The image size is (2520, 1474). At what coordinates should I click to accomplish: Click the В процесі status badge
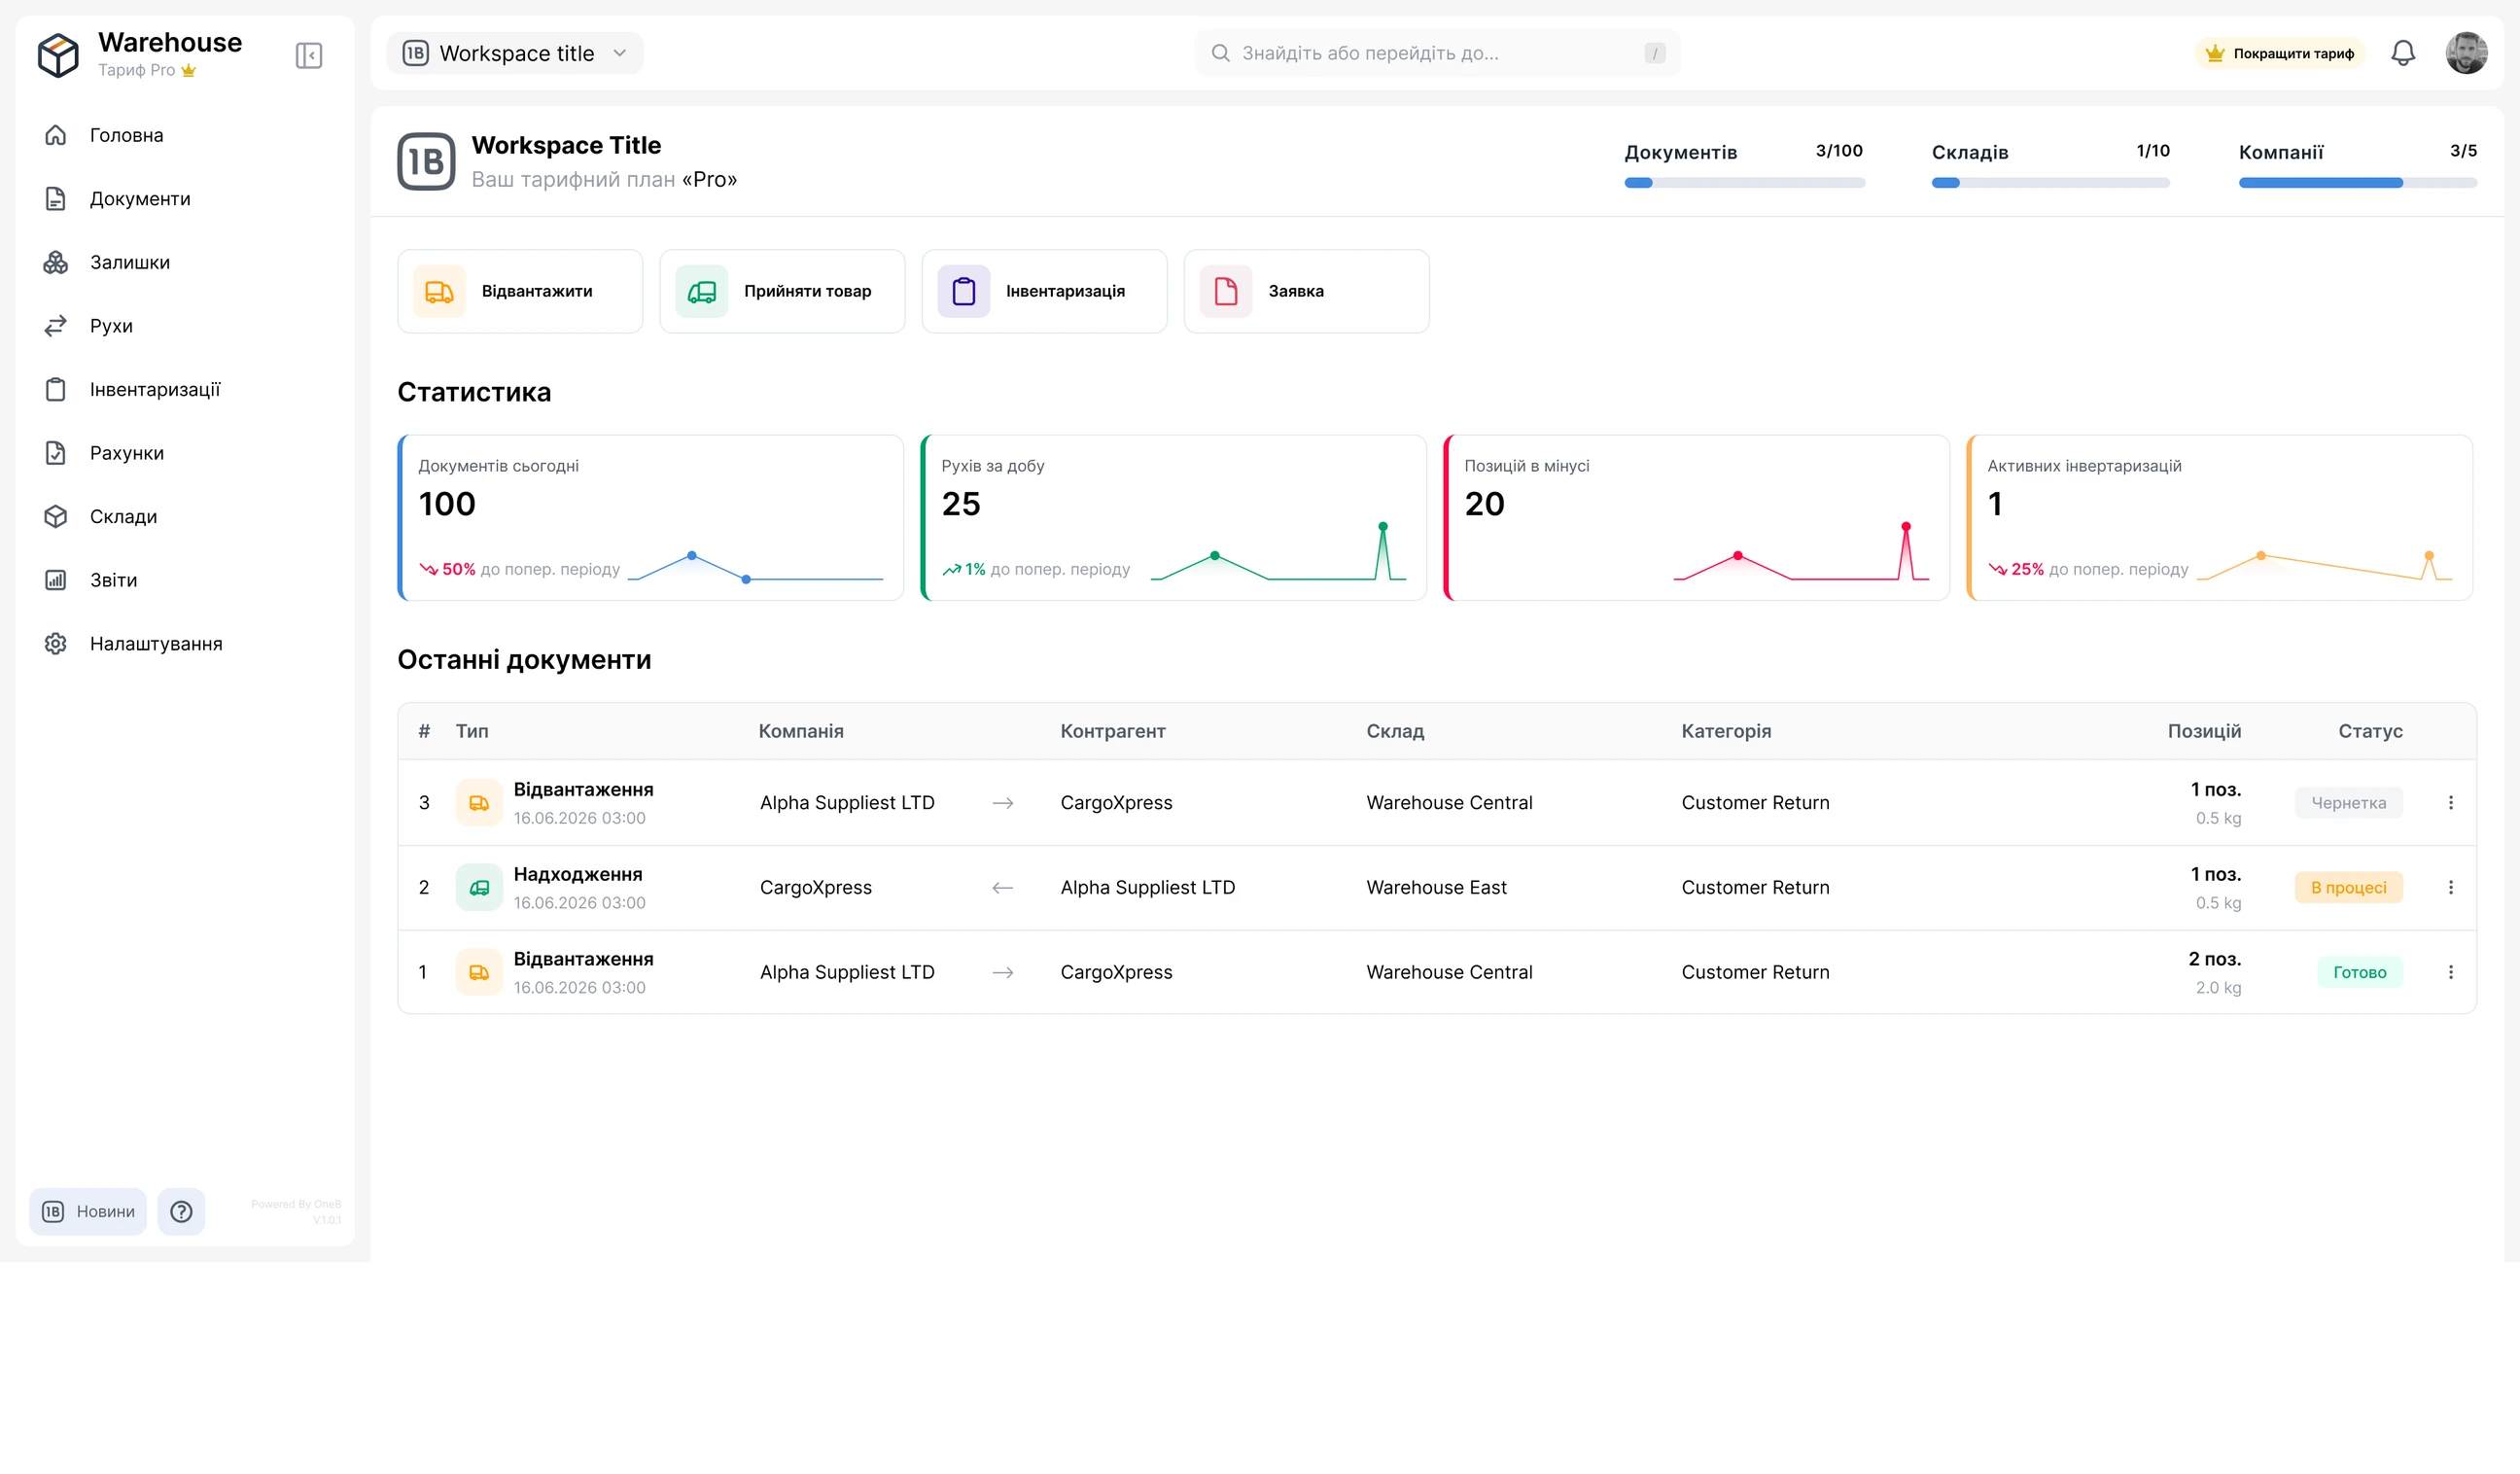[2348, 887]
